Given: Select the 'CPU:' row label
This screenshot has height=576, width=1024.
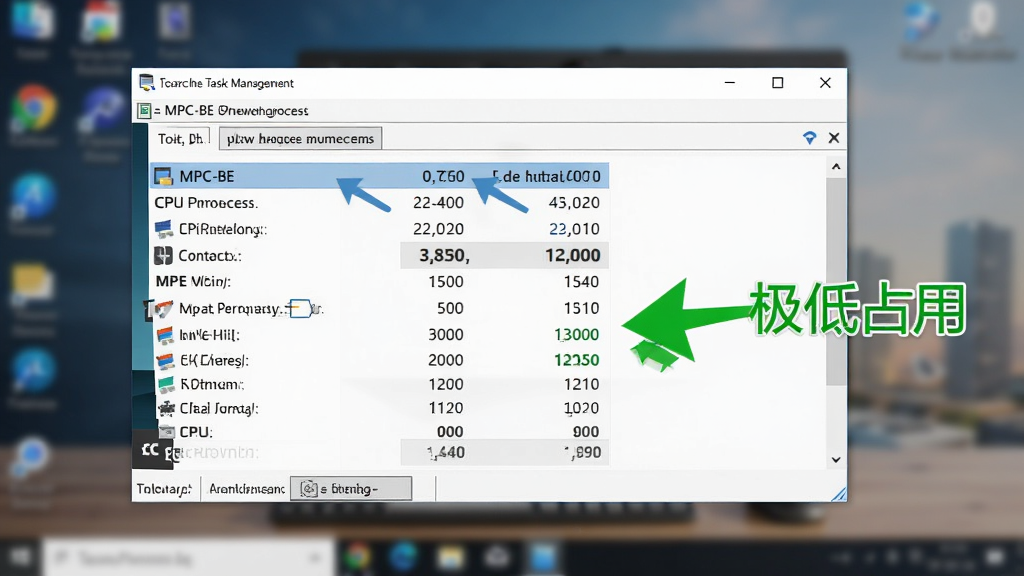Looking at the screenshot, I should [196, 432].
